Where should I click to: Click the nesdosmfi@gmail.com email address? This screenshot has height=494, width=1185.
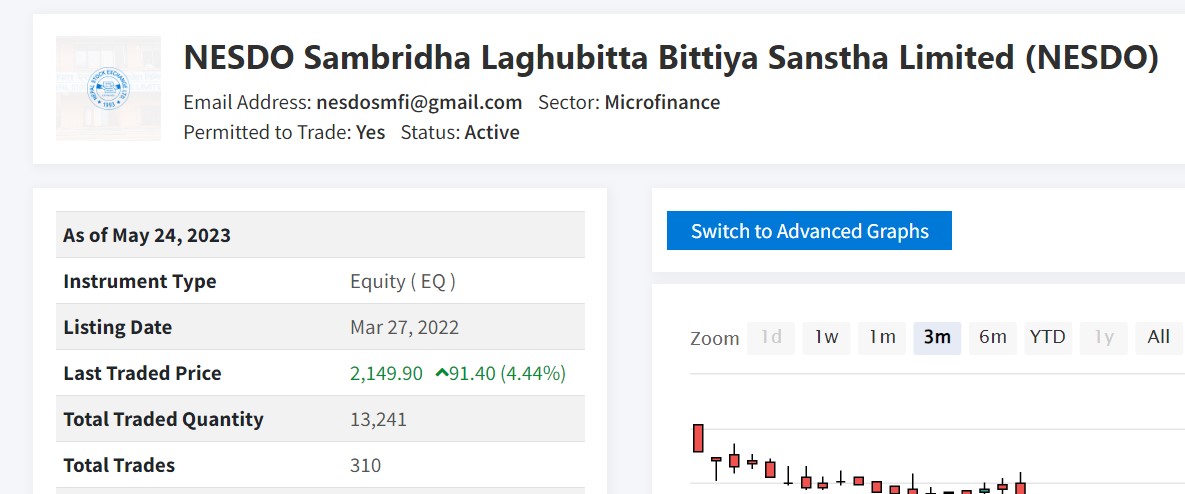[x=419, y=102]
